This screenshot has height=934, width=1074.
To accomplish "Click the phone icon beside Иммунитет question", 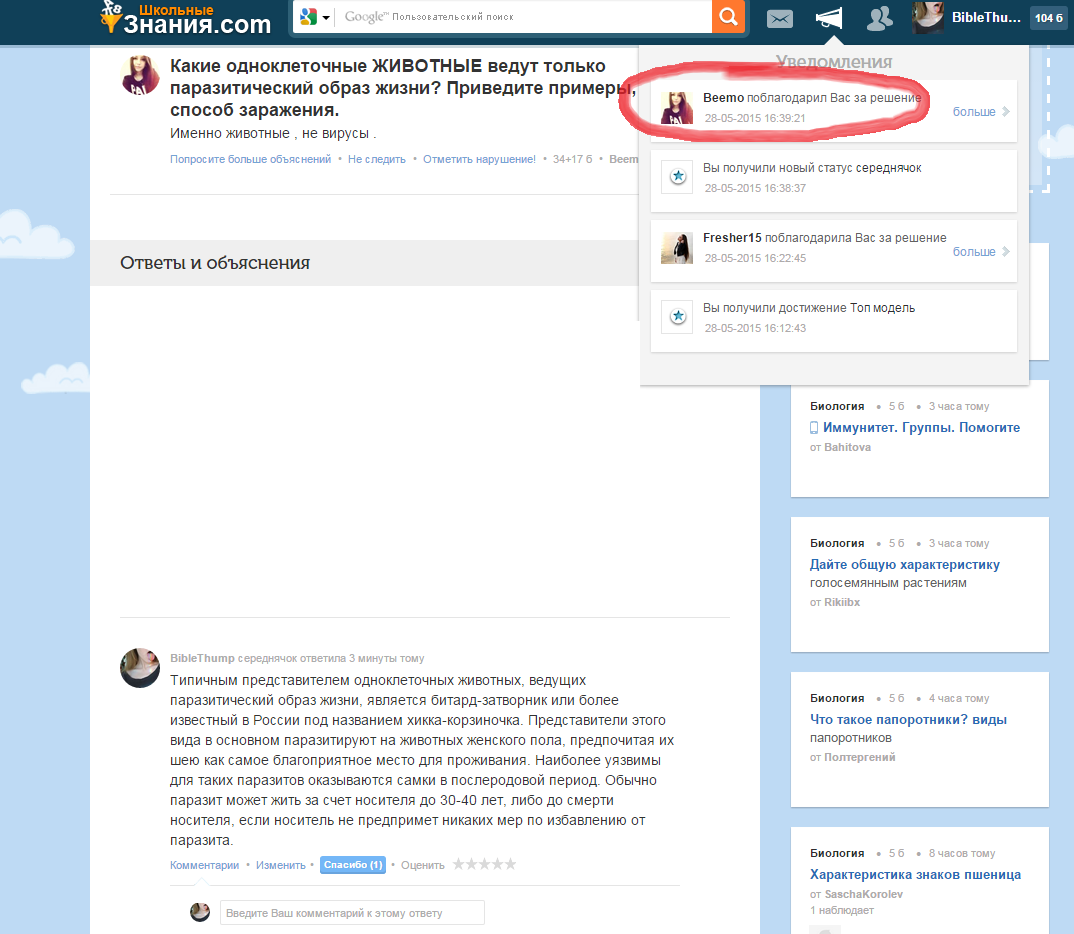I will pyautogui.click(x=814, y=427).
